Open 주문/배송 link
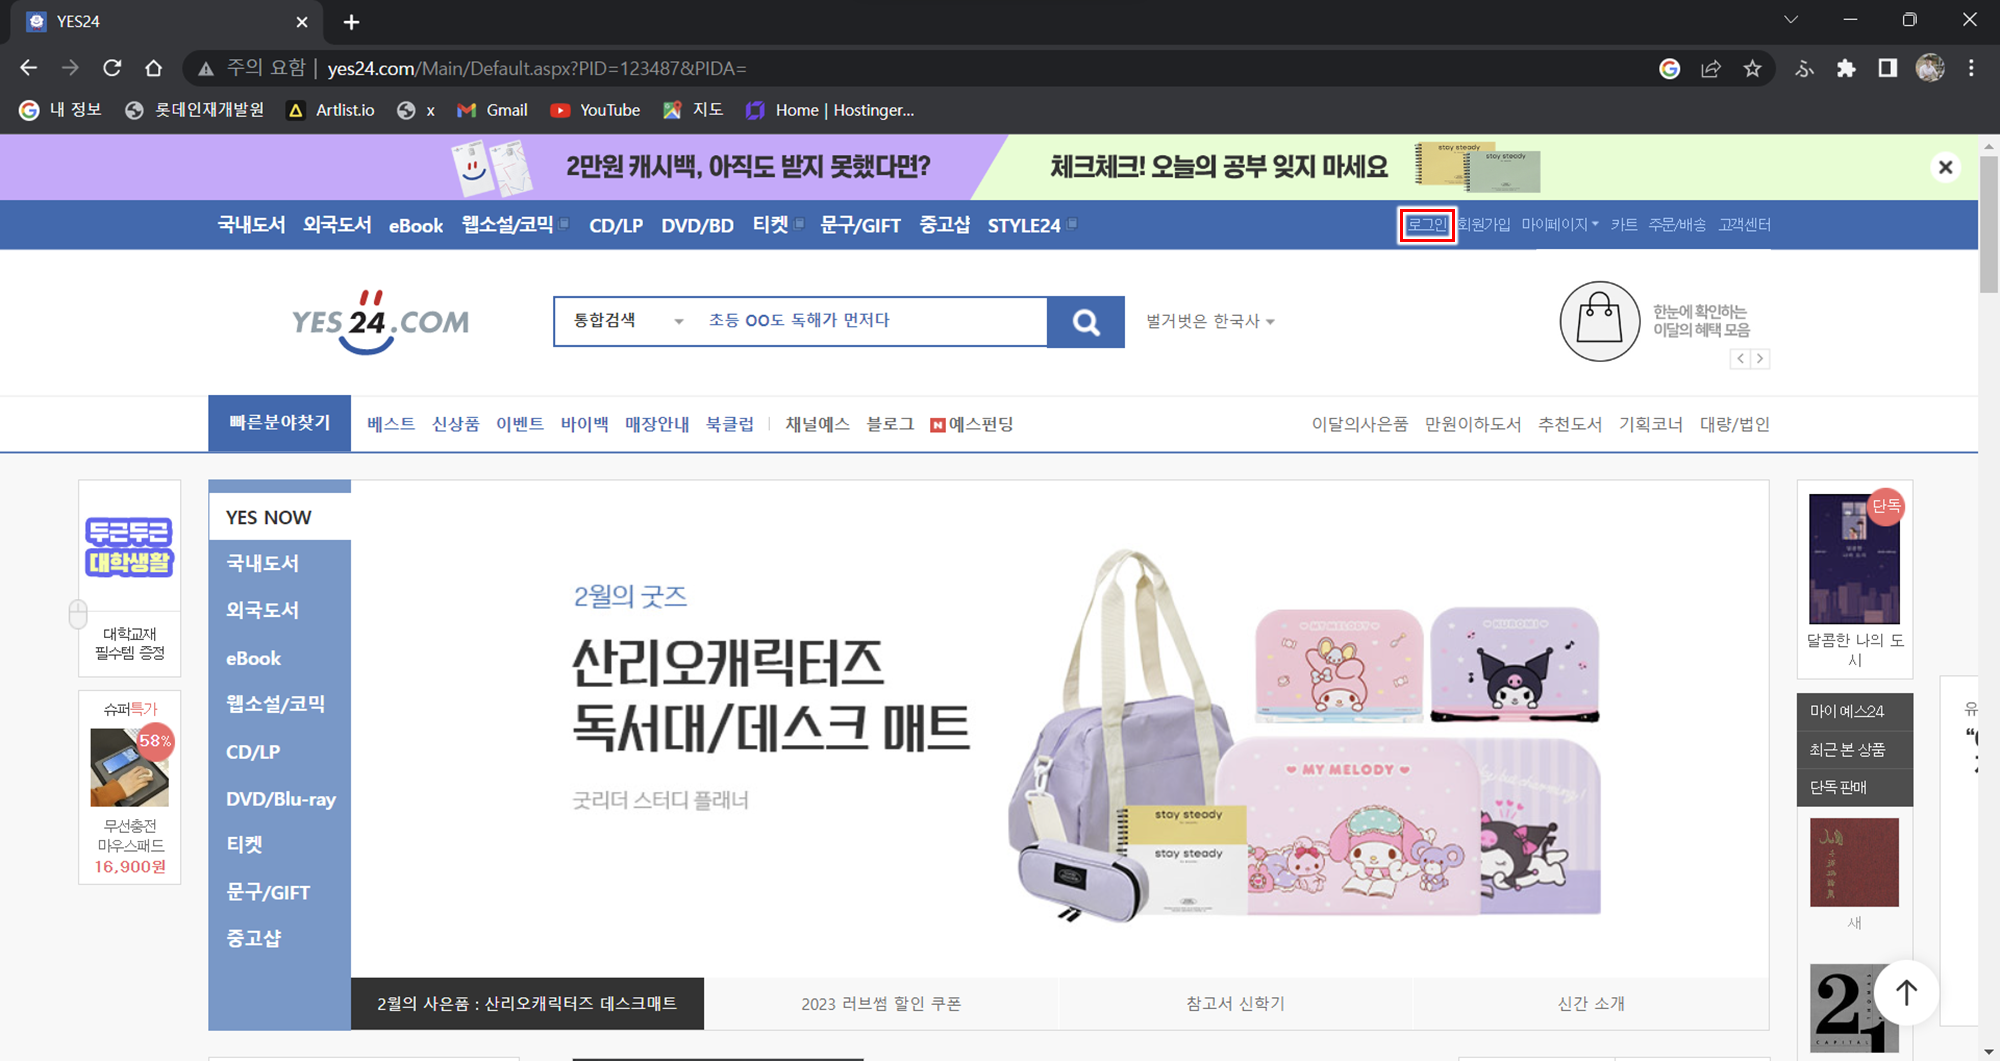 [x=1677, y=225]
